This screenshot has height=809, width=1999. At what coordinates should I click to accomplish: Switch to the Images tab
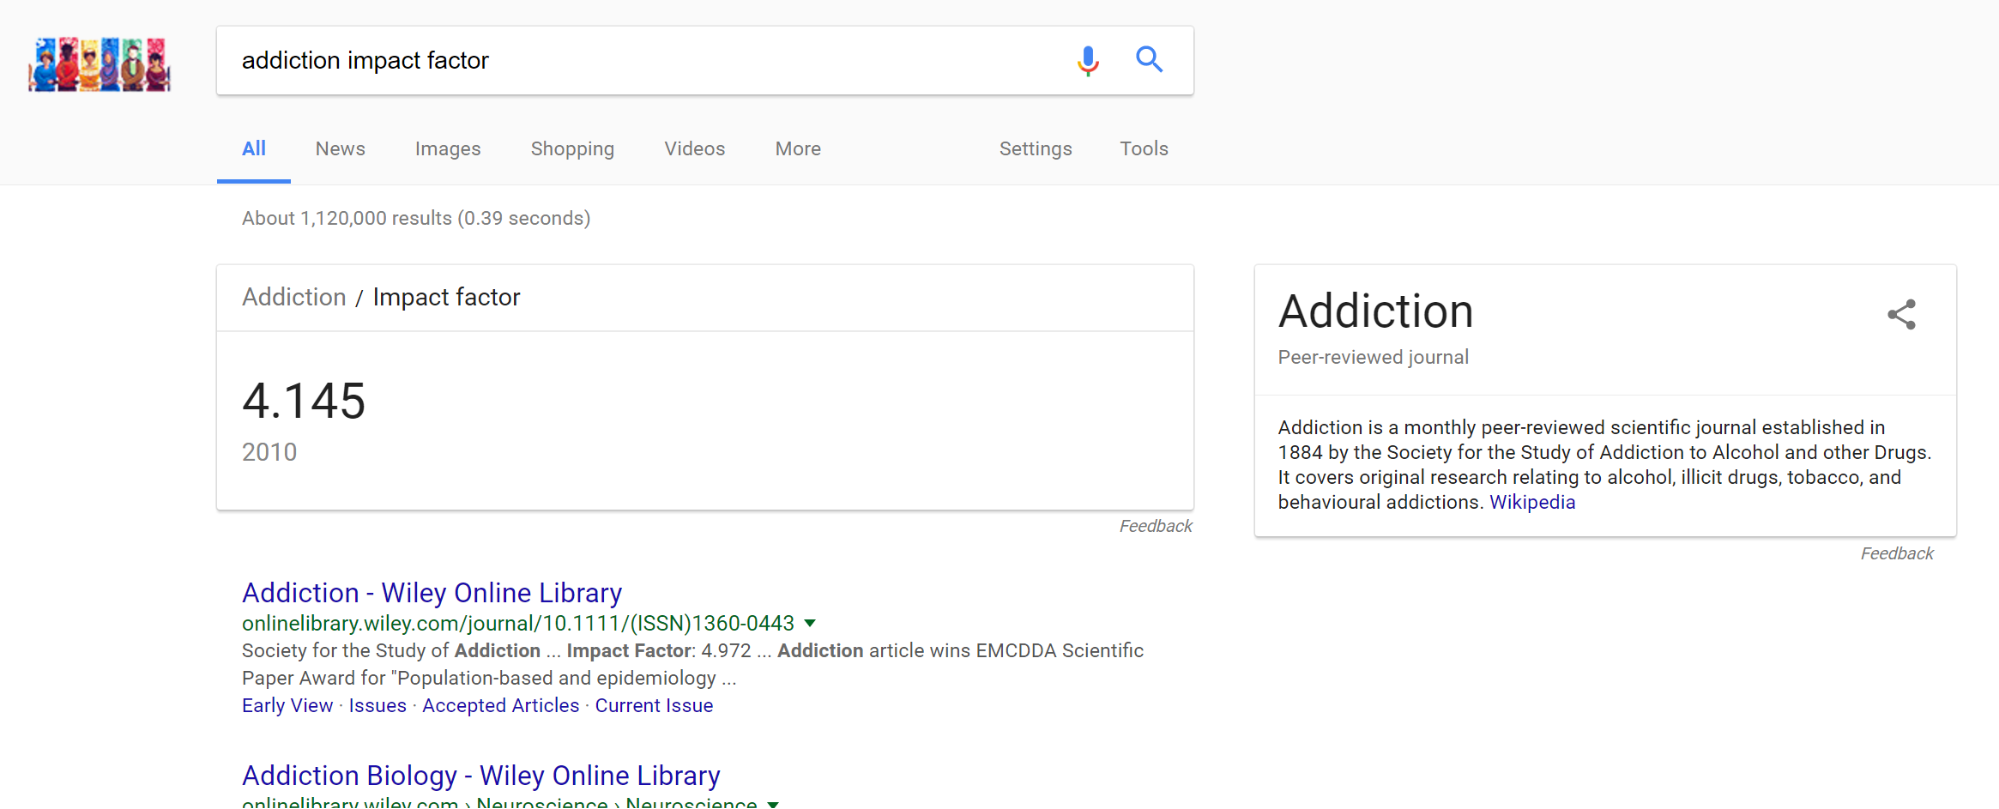click(x=447, y=149)
